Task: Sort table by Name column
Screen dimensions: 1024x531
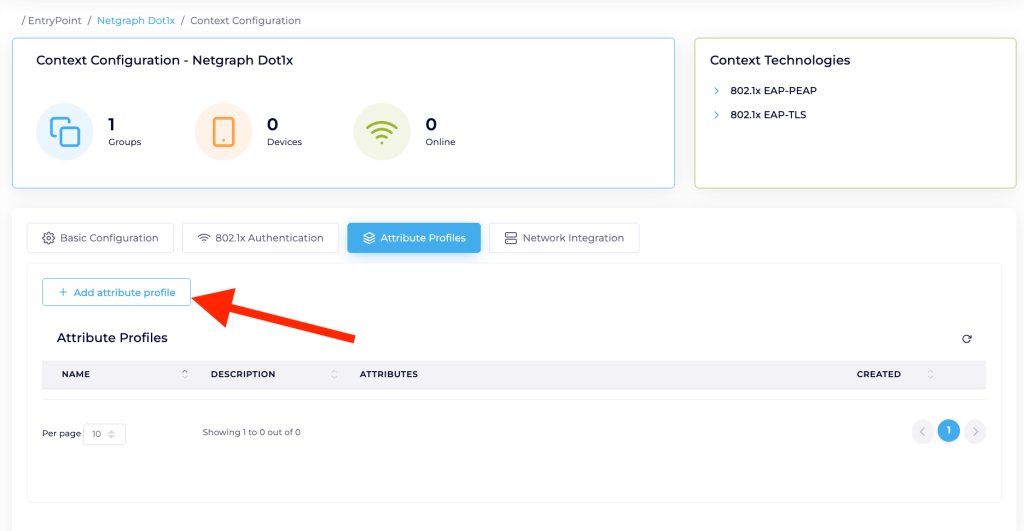Action: [184, 374]
